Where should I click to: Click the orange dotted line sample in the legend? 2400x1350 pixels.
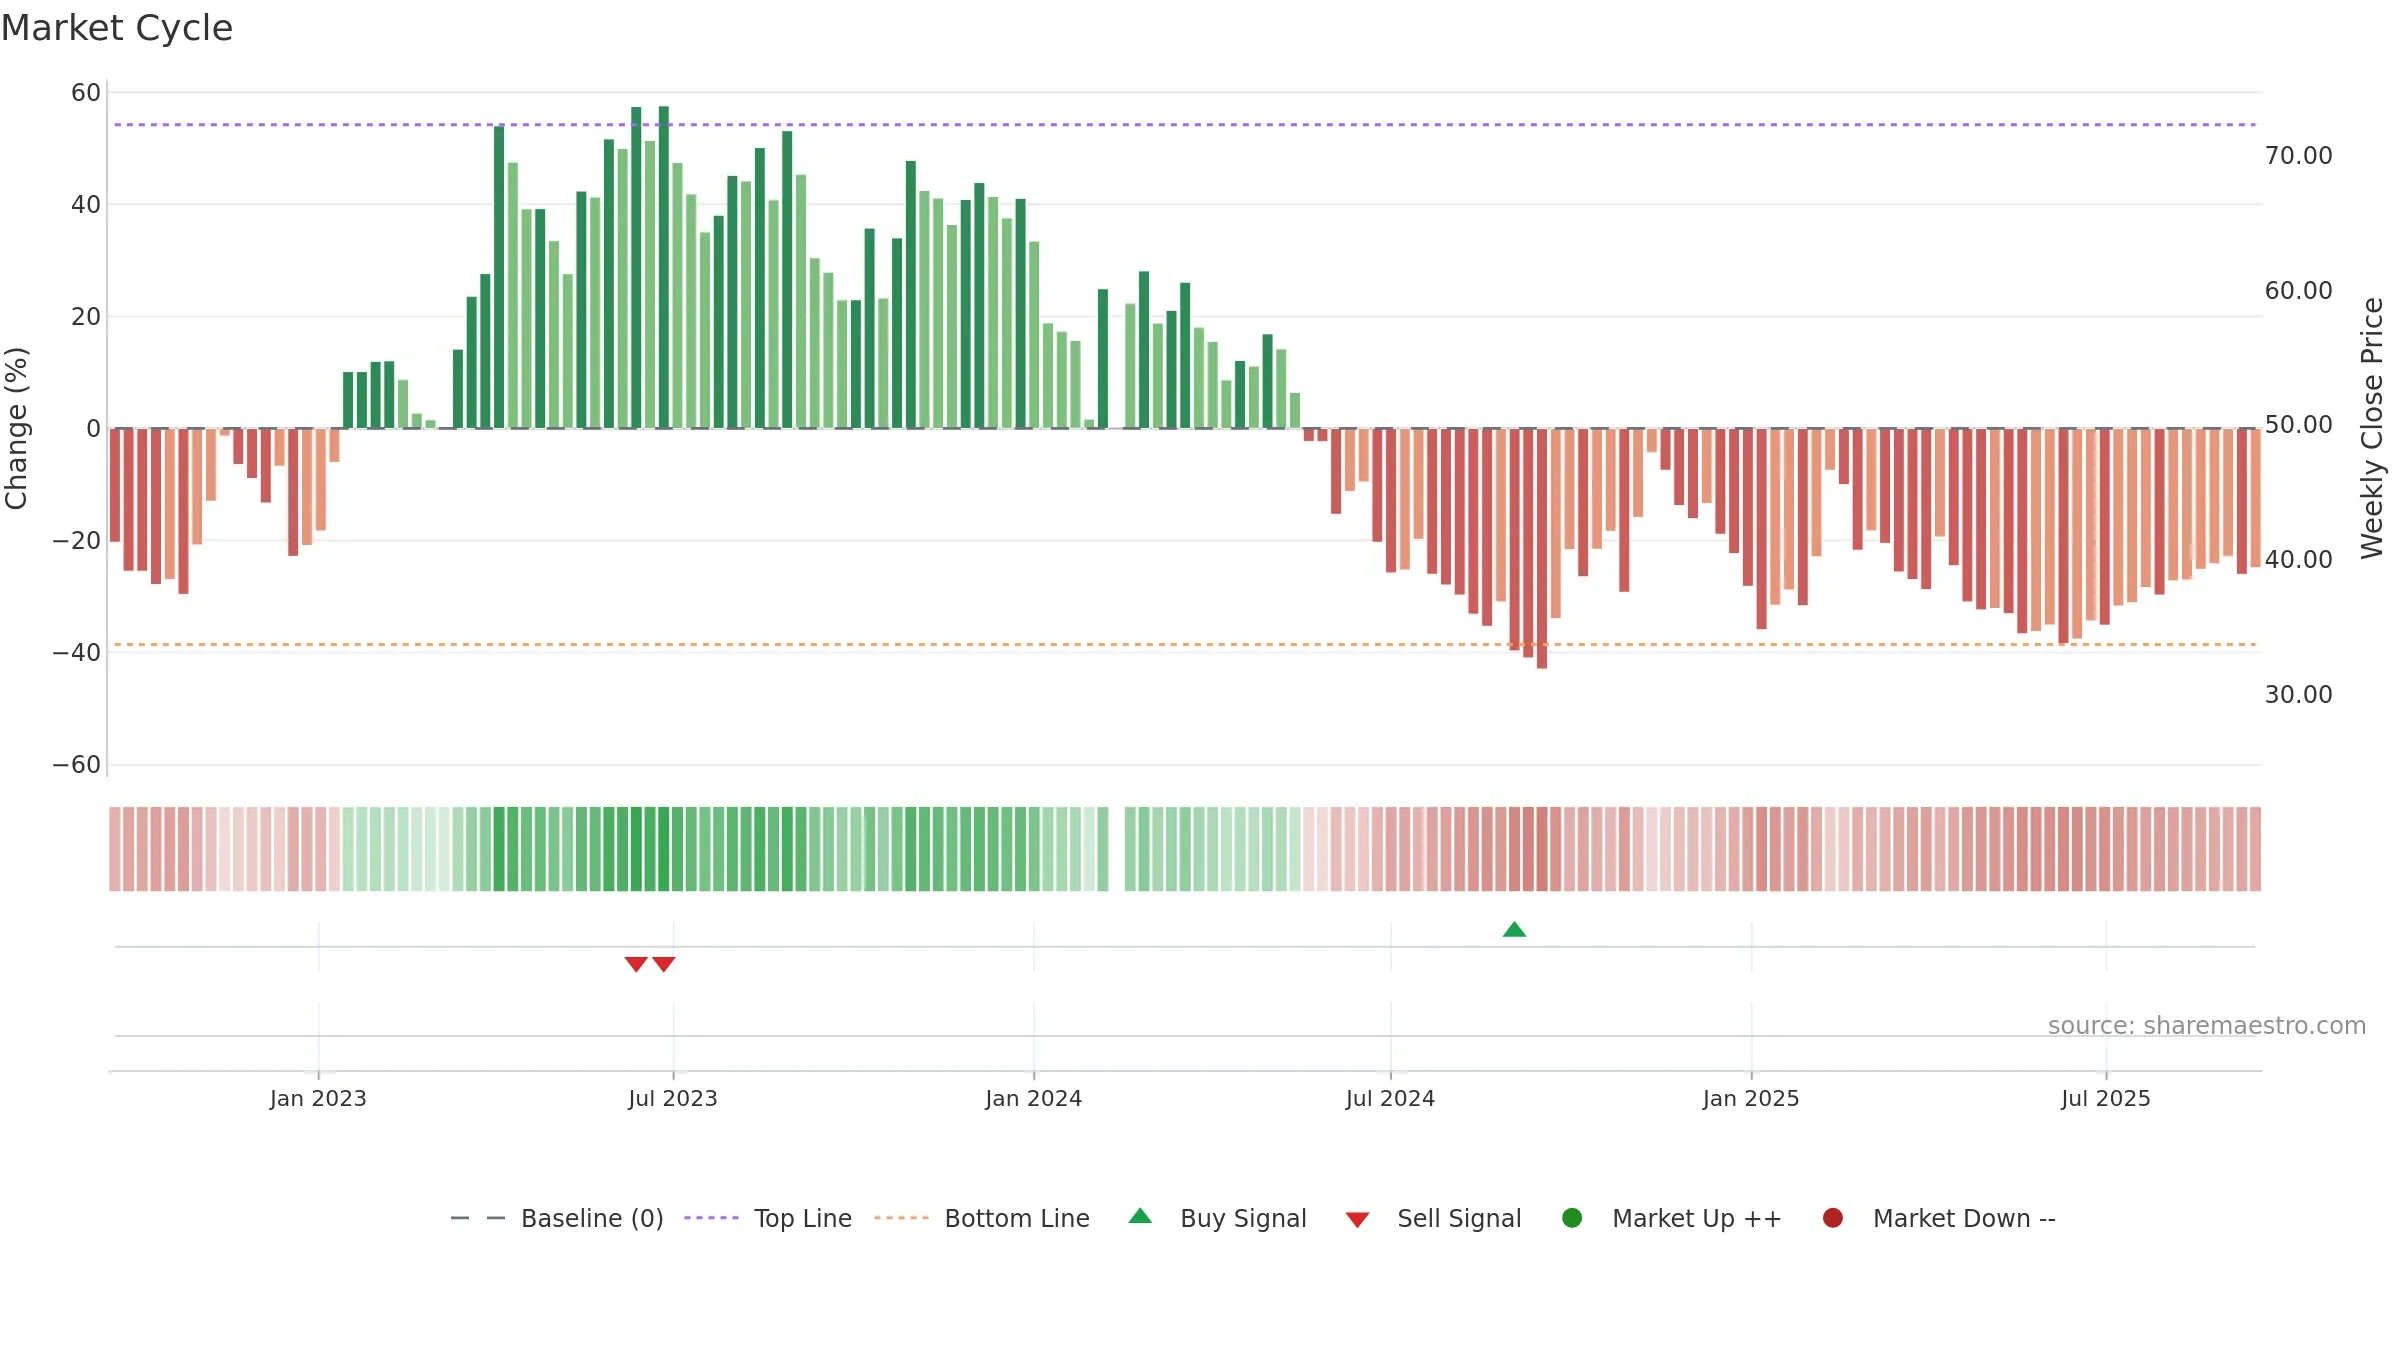pos(902,1218)
